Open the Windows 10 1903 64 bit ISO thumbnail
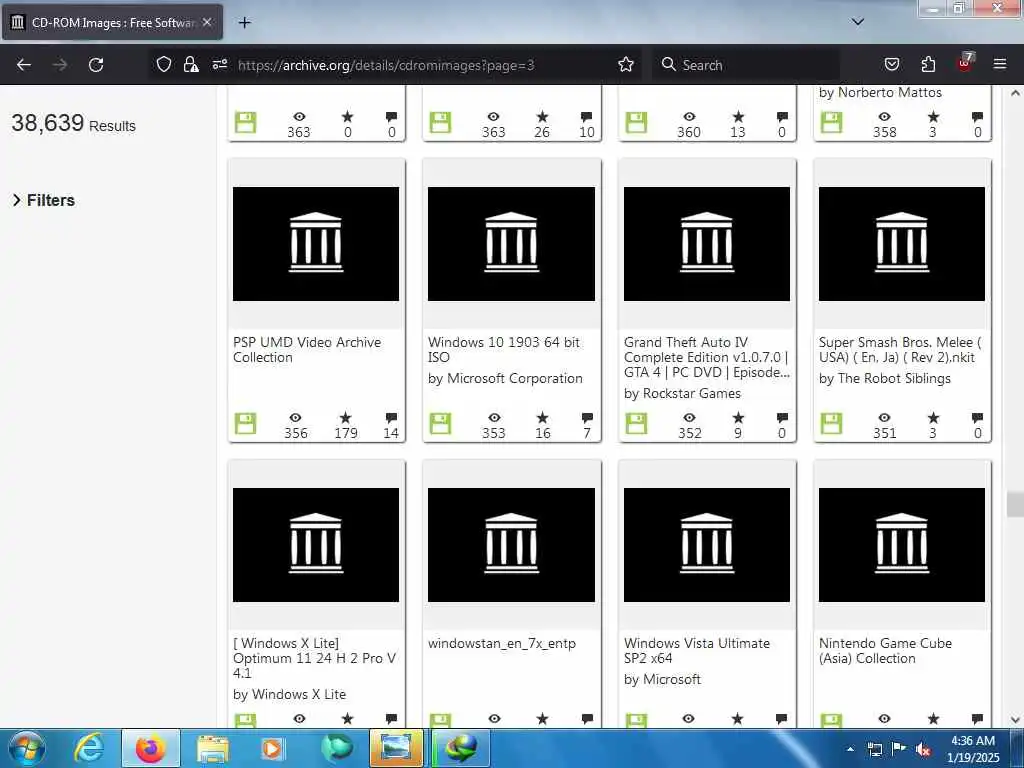Screen dimensions: 1024x768 [x=511, y=244]
